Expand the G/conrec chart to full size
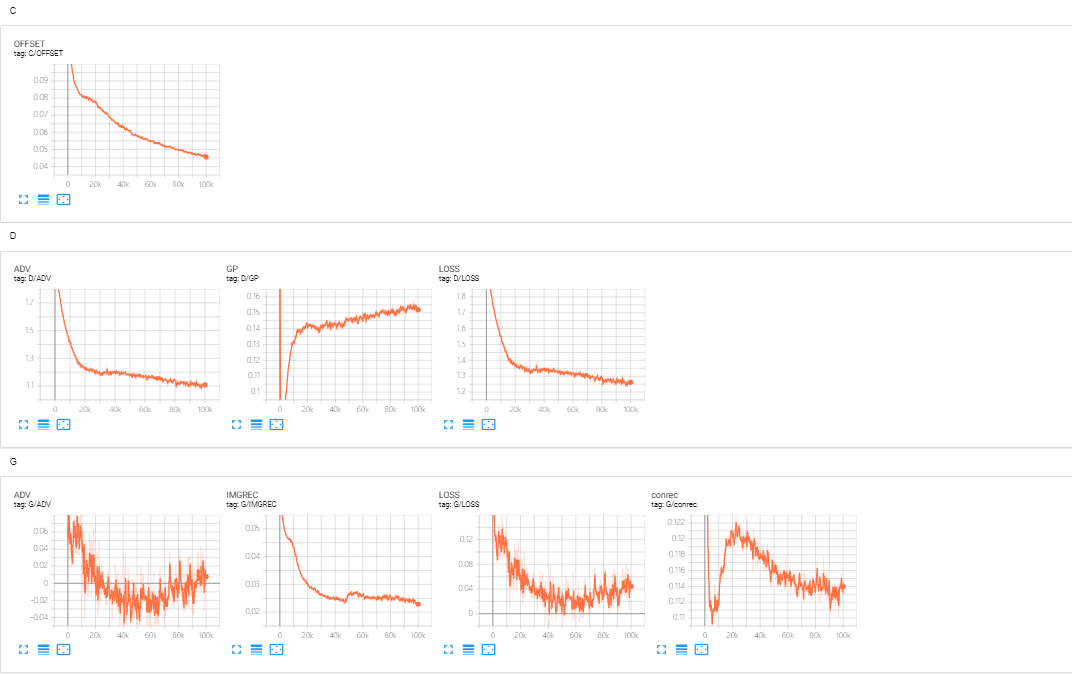Viewport: 1072px width, 674px height. click(661, 649)
